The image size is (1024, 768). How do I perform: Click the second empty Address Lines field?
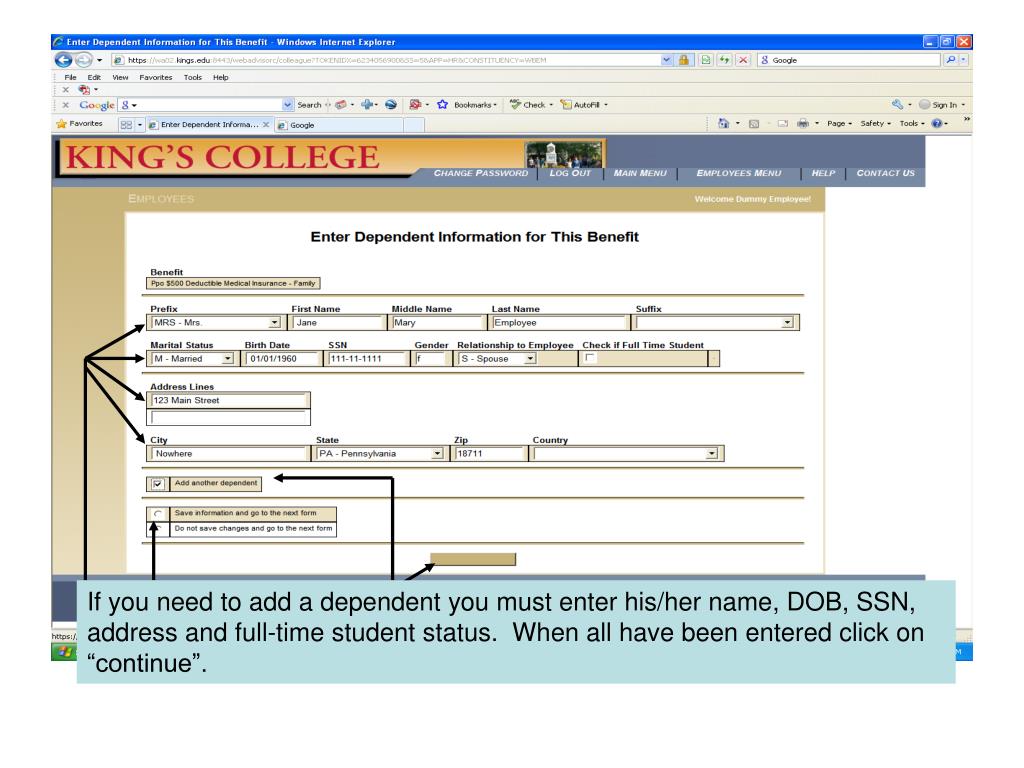tap(229, 417)
